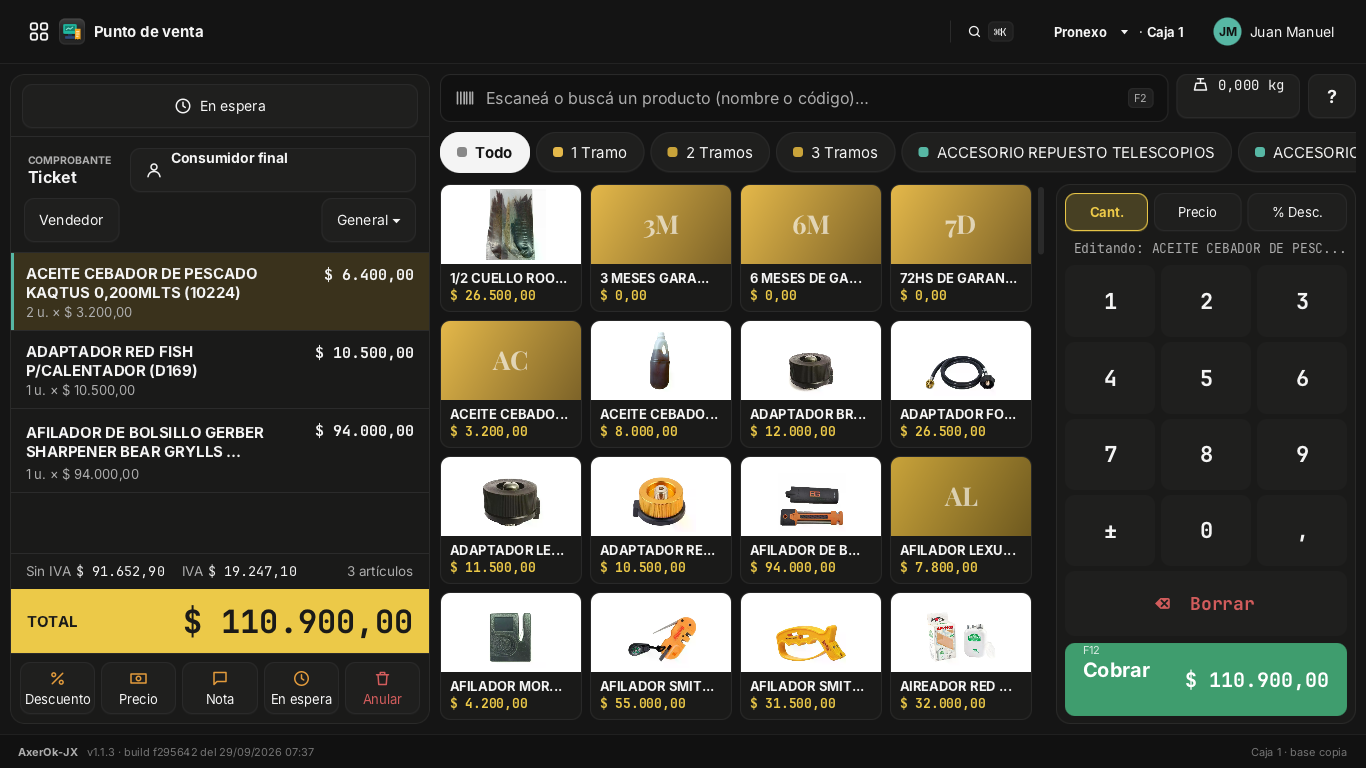Click the Punto de venta app logo
This screenshot has height=768, width=1366.
pos(72,32)
